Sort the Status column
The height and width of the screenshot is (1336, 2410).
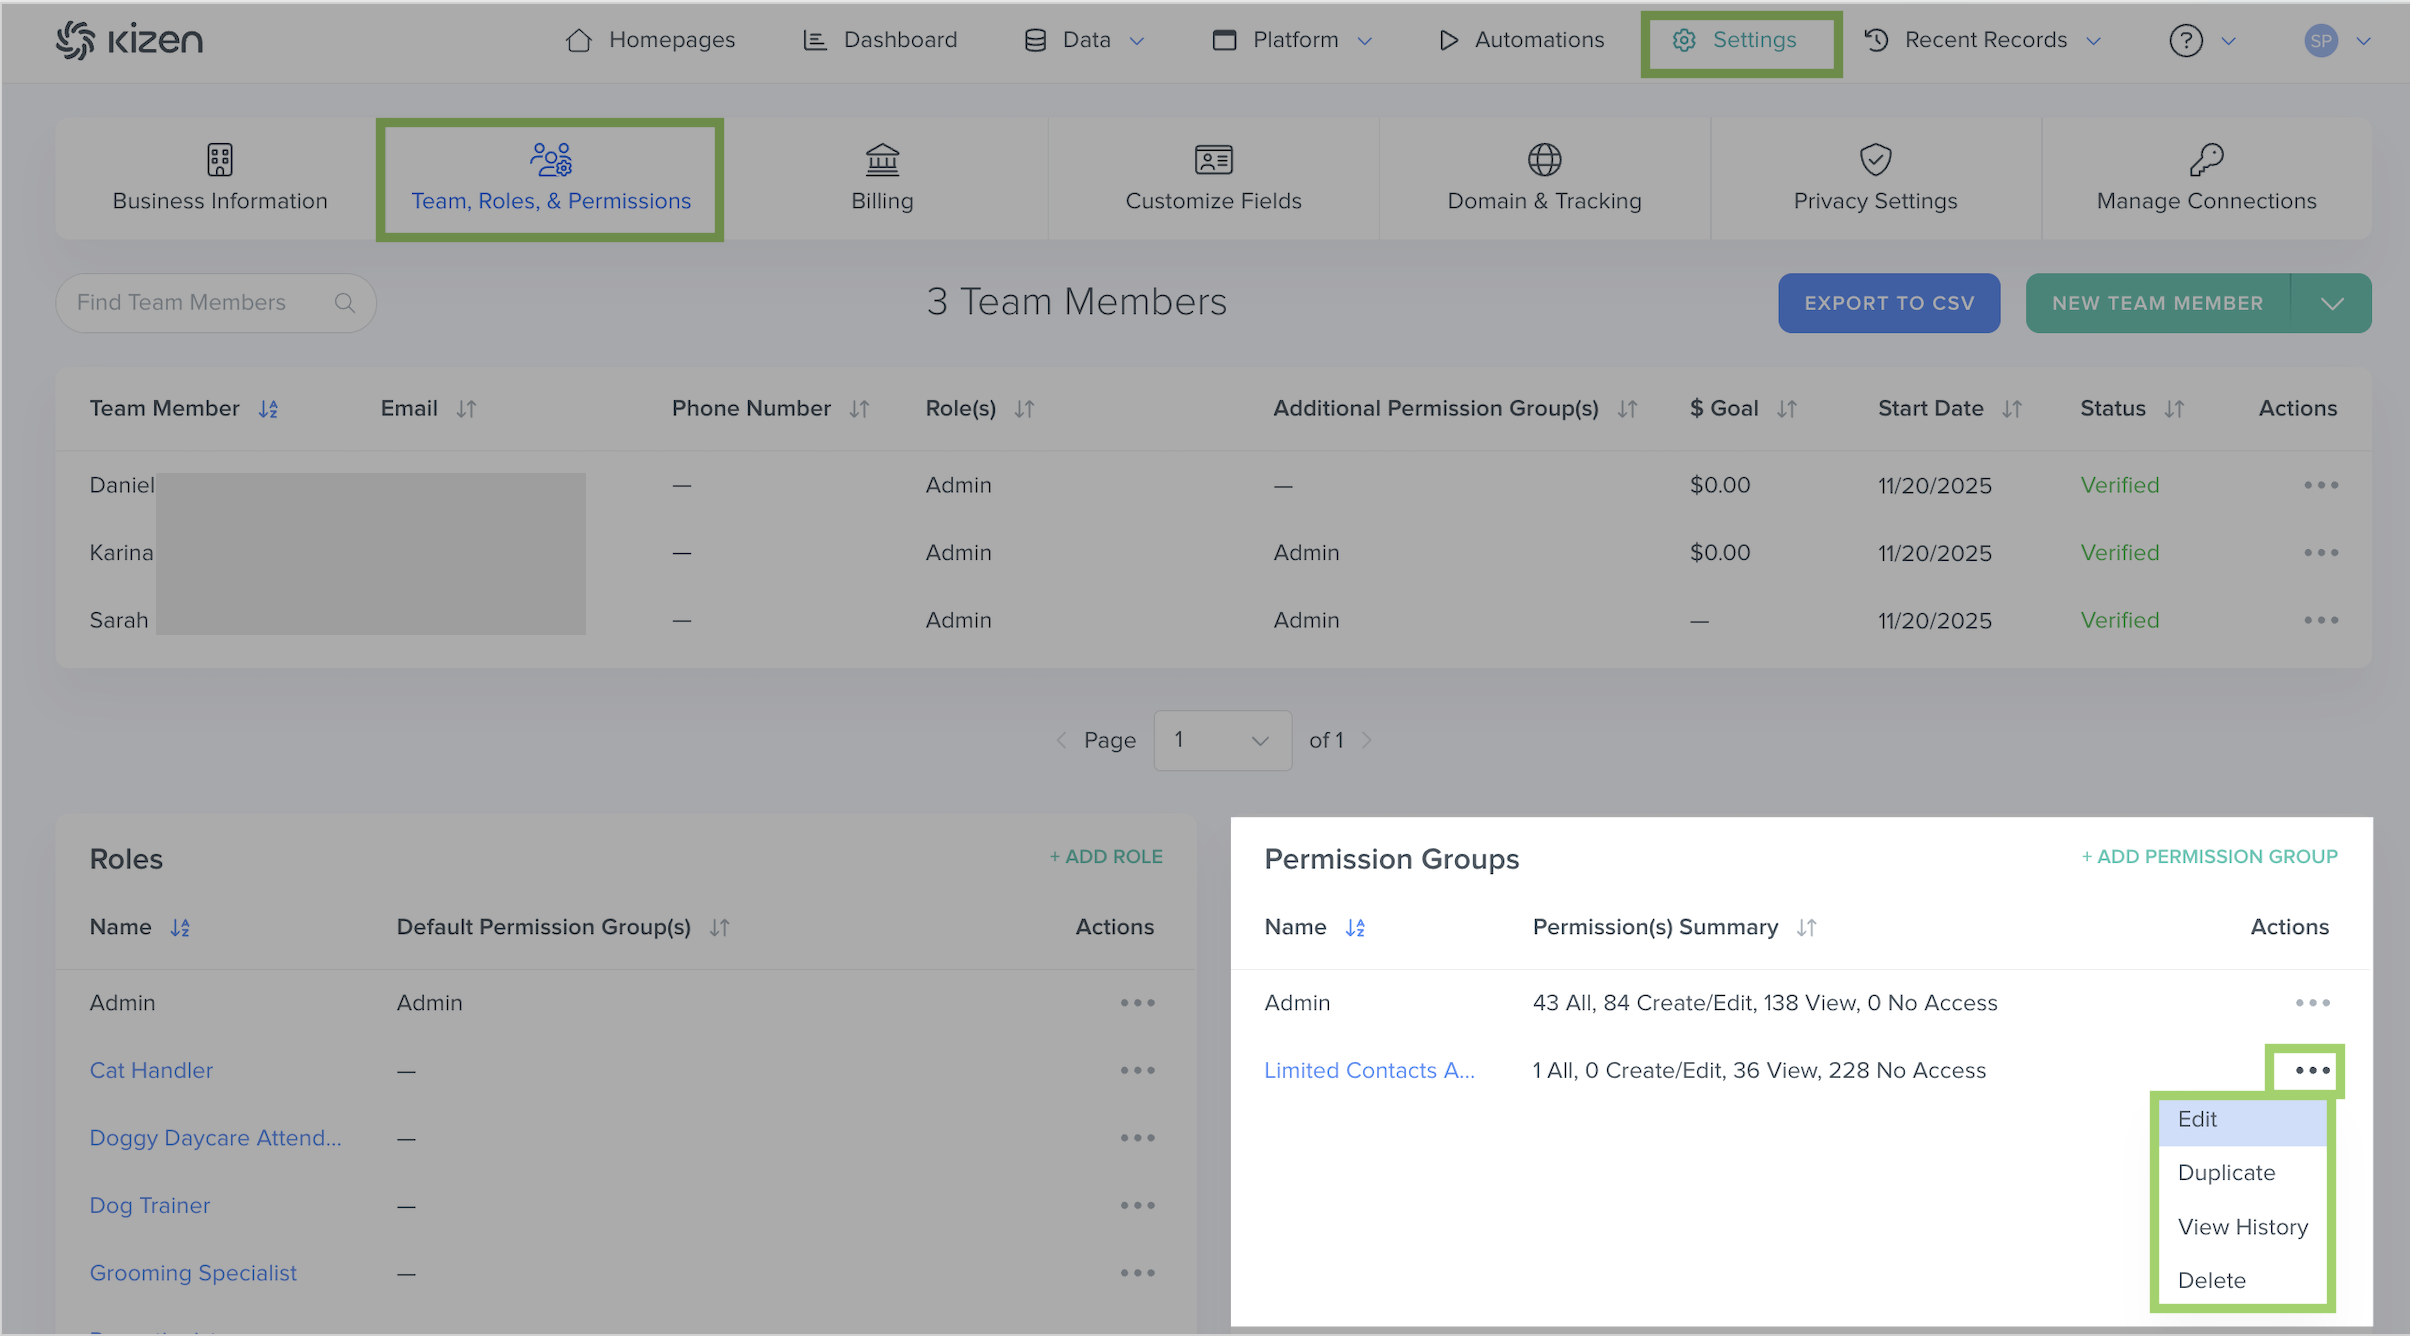click(x=2174, y=409)
